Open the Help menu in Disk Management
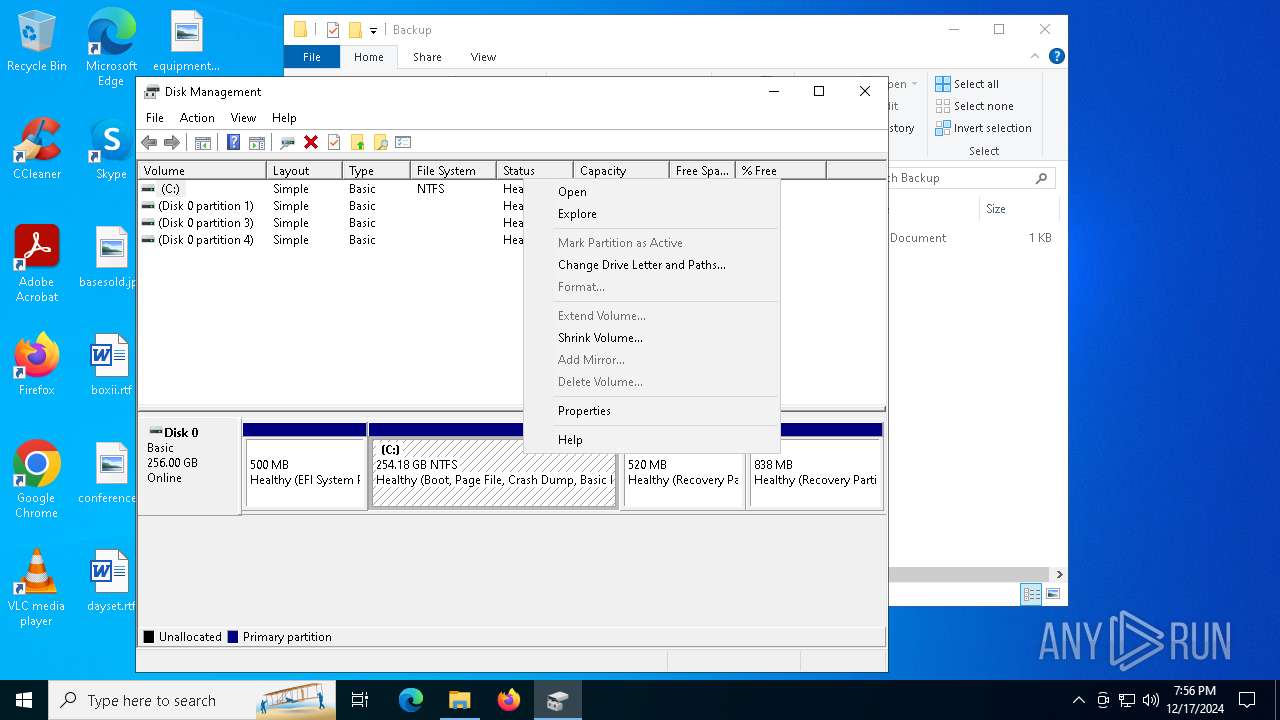 (x=284, y=118)
